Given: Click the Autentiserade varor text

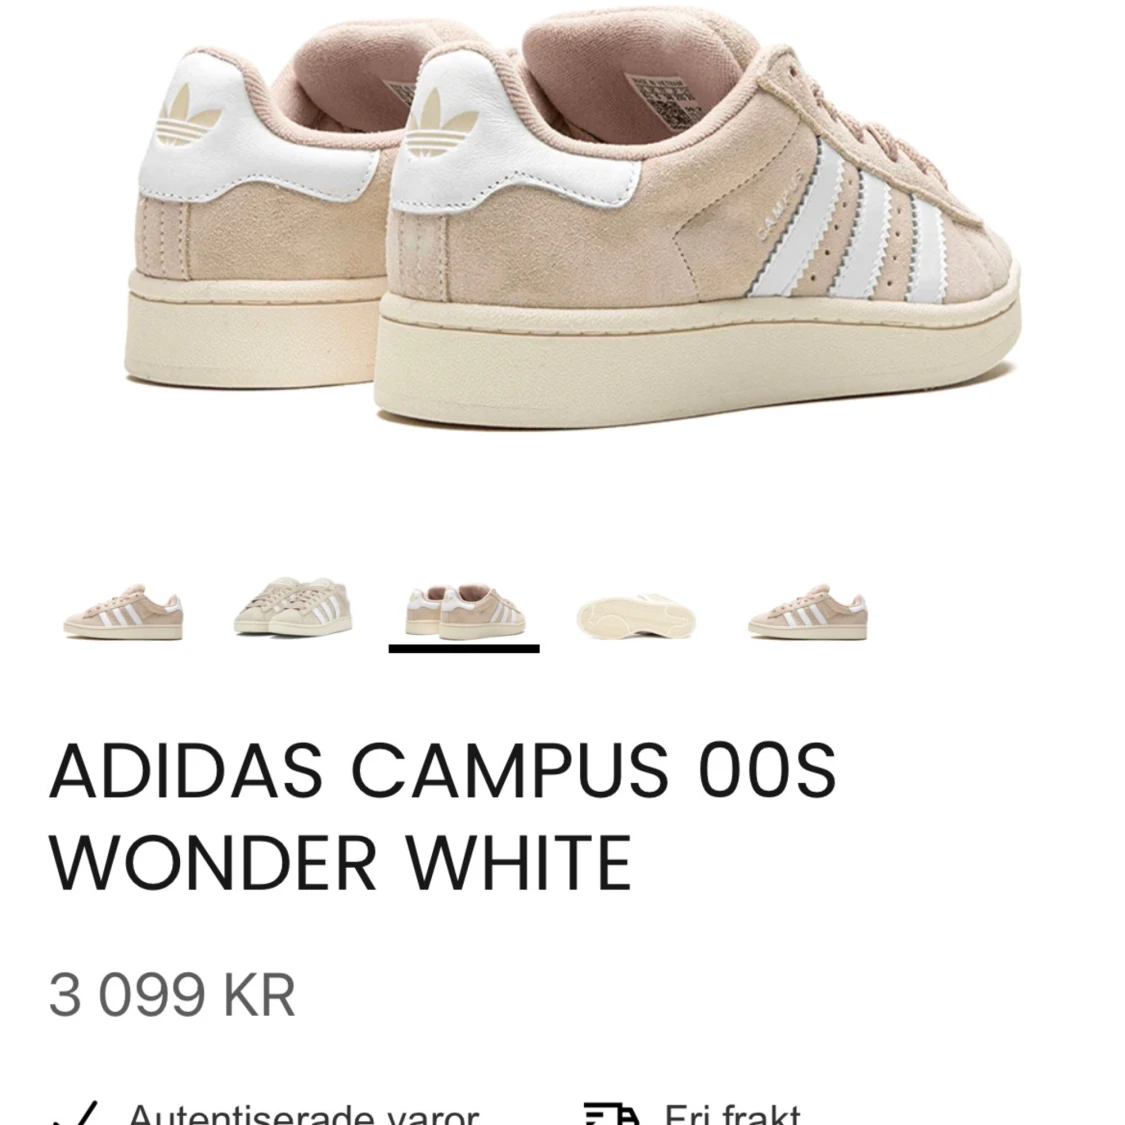Looking at the screenshot, I should 303,1116.
